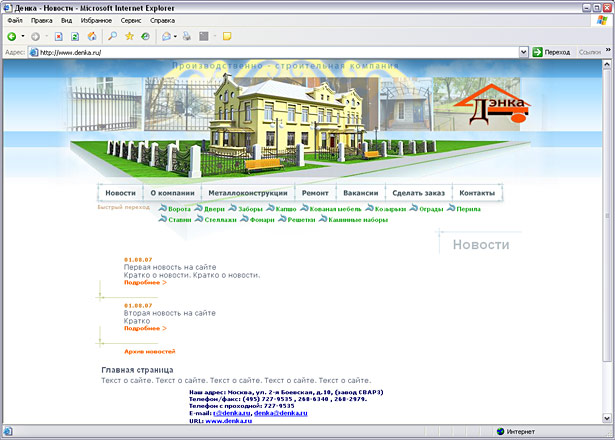615x440 pixels.
Task: Stop page loading with Stop icon
Action: coord(58,36)
